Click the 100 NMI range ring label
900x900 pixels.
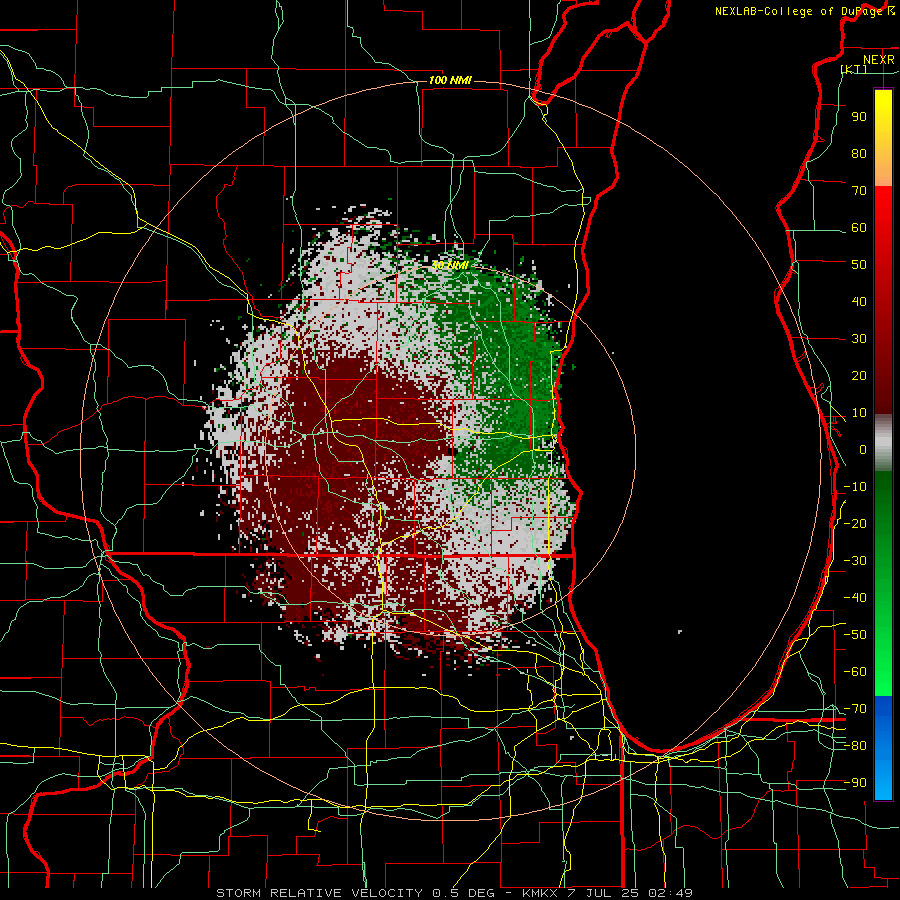click(450, 80)
